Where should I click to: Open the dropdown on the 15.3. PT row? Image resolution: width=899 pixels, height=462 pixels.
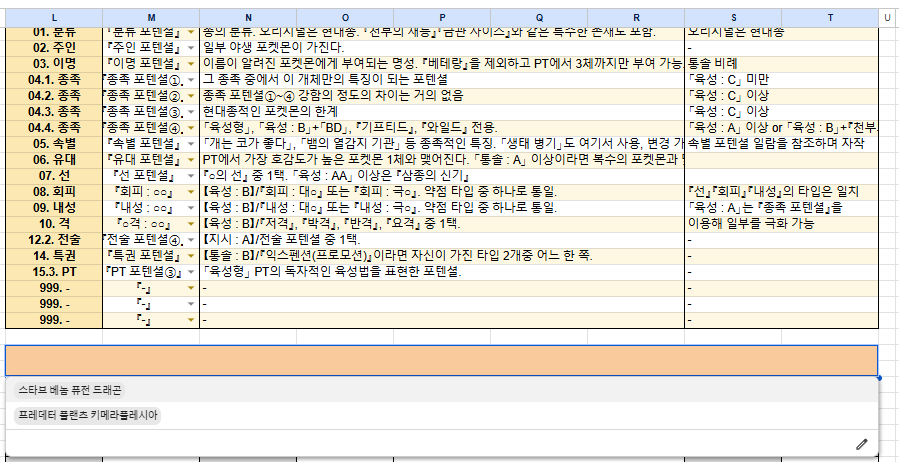[191, 272]
